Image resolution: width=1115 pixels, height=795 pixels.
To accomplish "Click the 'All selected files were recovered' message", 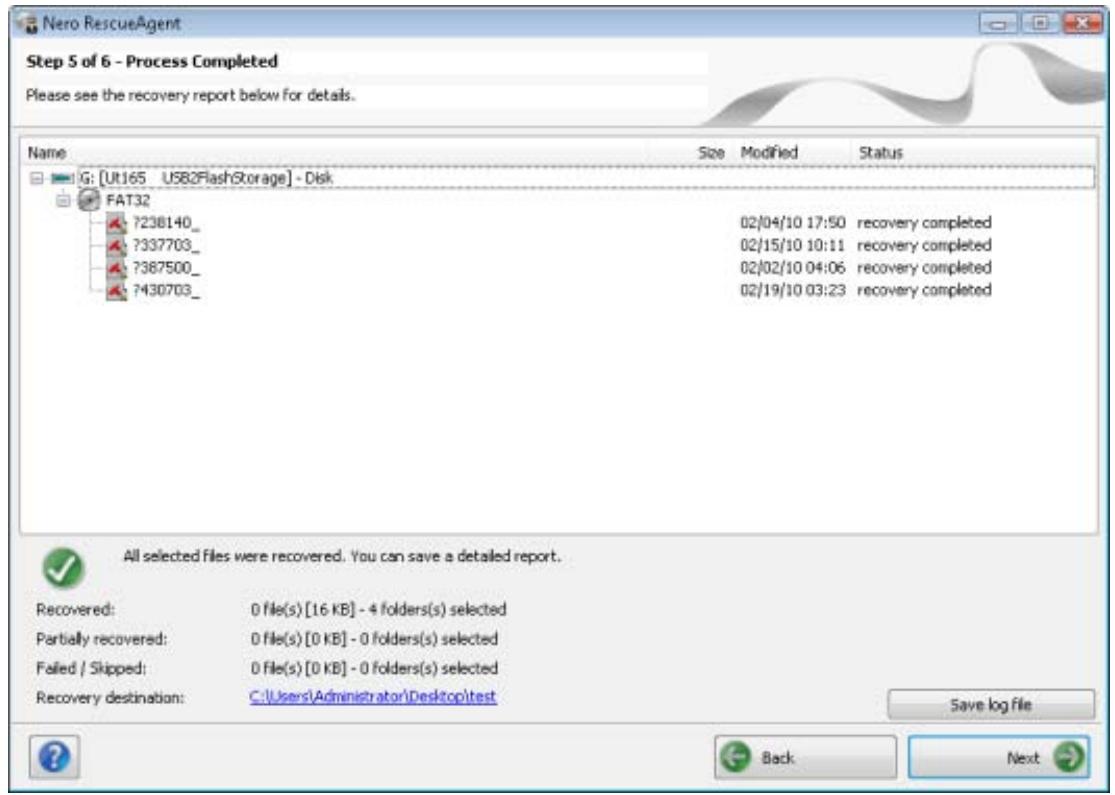I will tap(342, 556).
